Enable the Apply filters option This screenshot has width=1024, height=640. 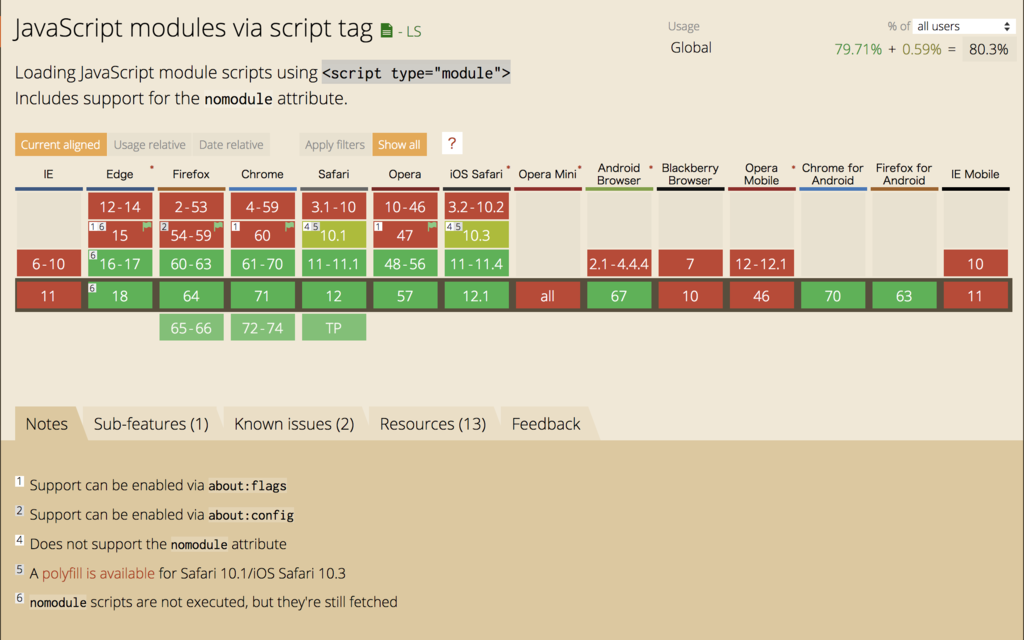click(335, 145)
